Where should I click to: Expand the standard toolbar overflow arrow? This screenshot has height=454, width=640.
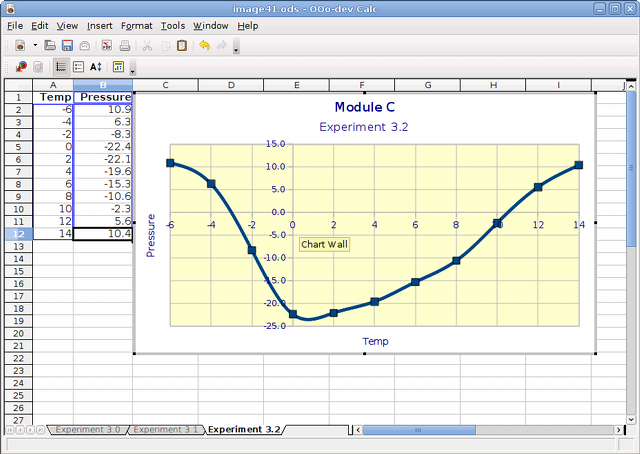point(236,48)
